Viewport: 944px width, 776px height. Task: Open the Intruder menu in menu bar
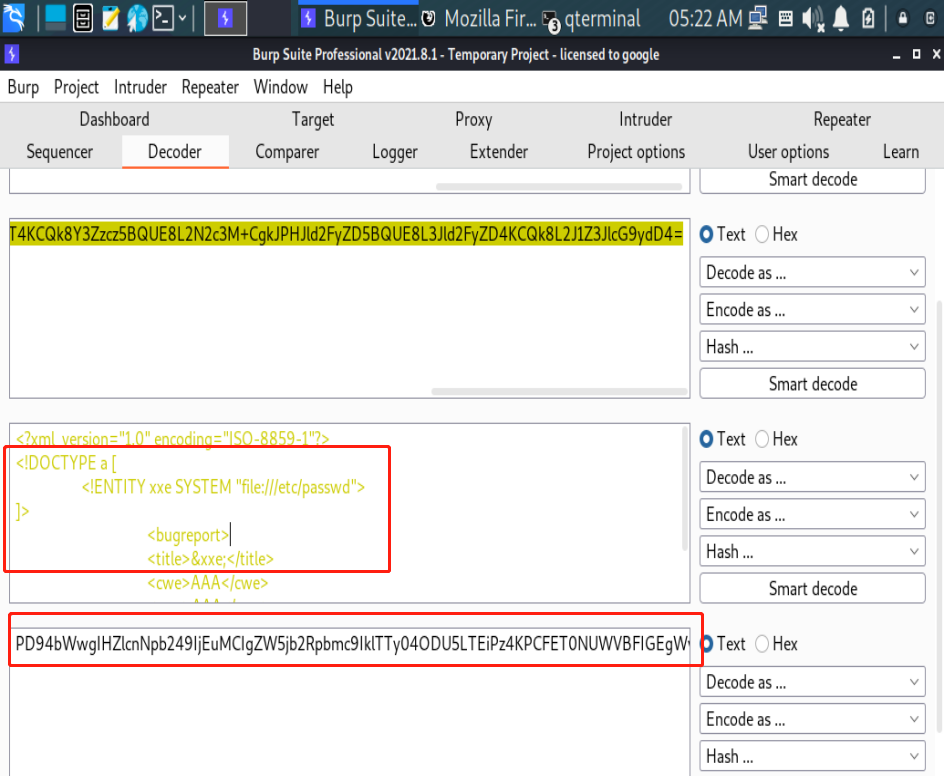140,87
